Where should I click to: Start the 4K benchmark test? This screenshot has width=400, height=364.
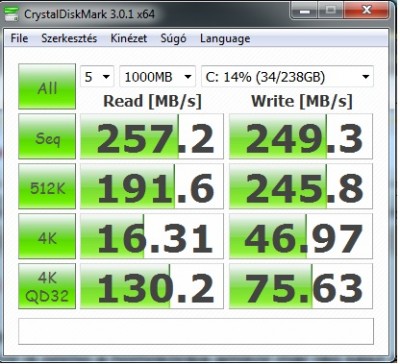click(47, 236)
